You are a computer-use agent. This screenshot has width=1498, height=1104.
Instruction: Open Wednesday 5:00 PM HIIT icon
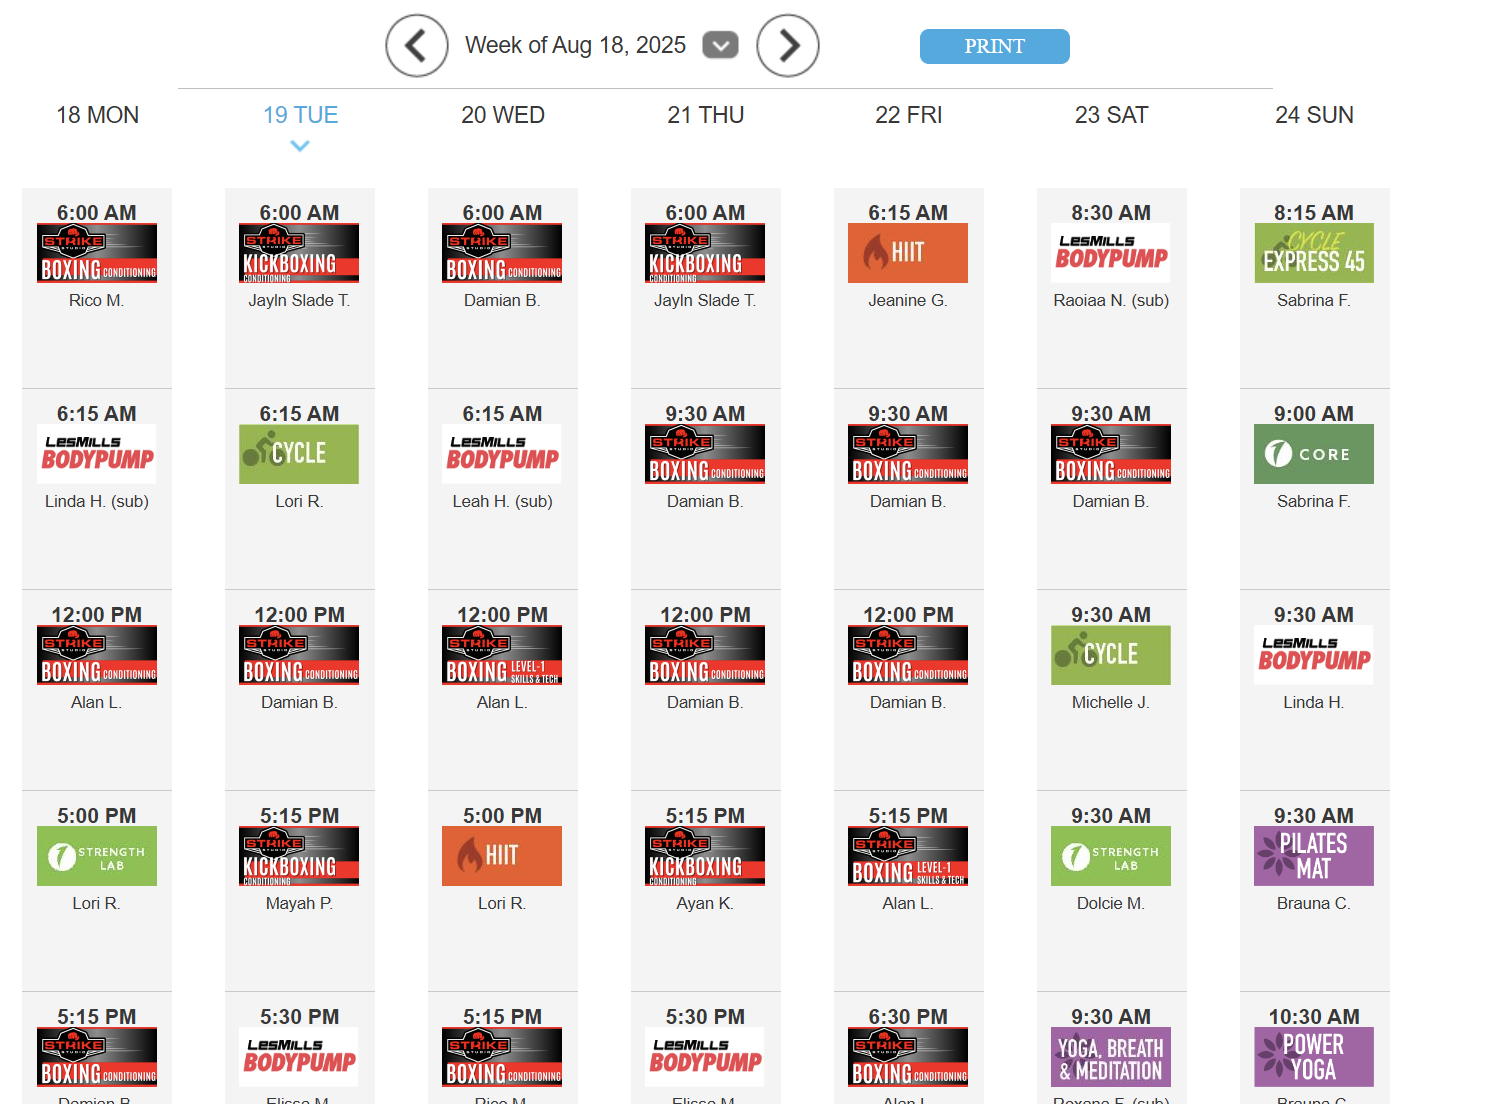click(x=502, y=856)
